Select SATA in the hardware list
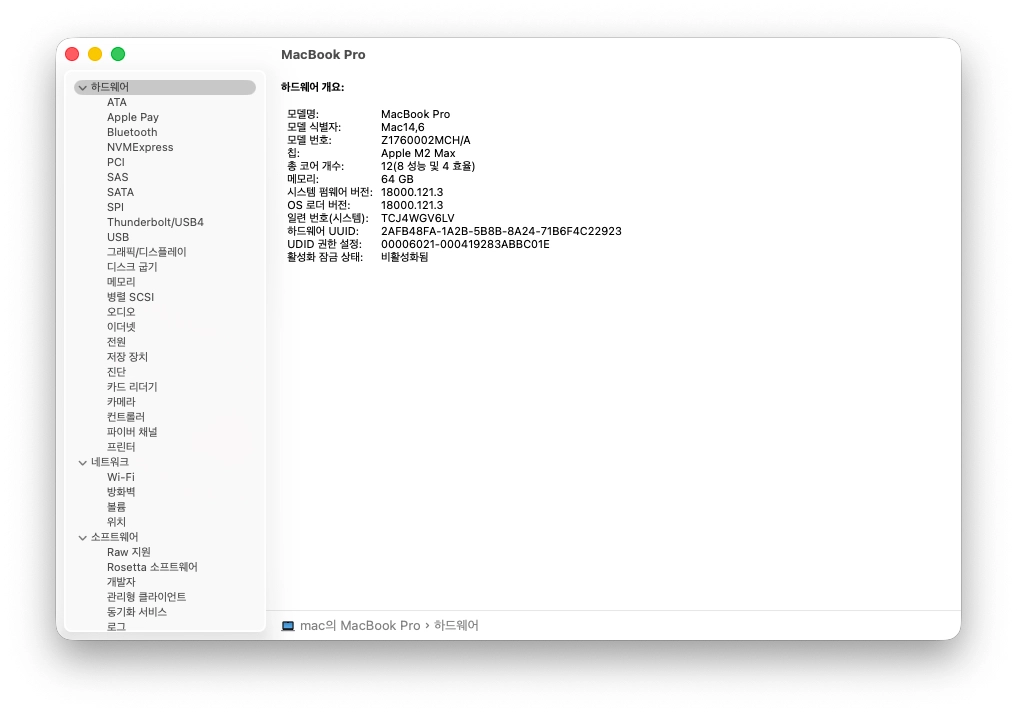Image resolution: width=1017 pixels, height=714 pixels. point(120,192)
